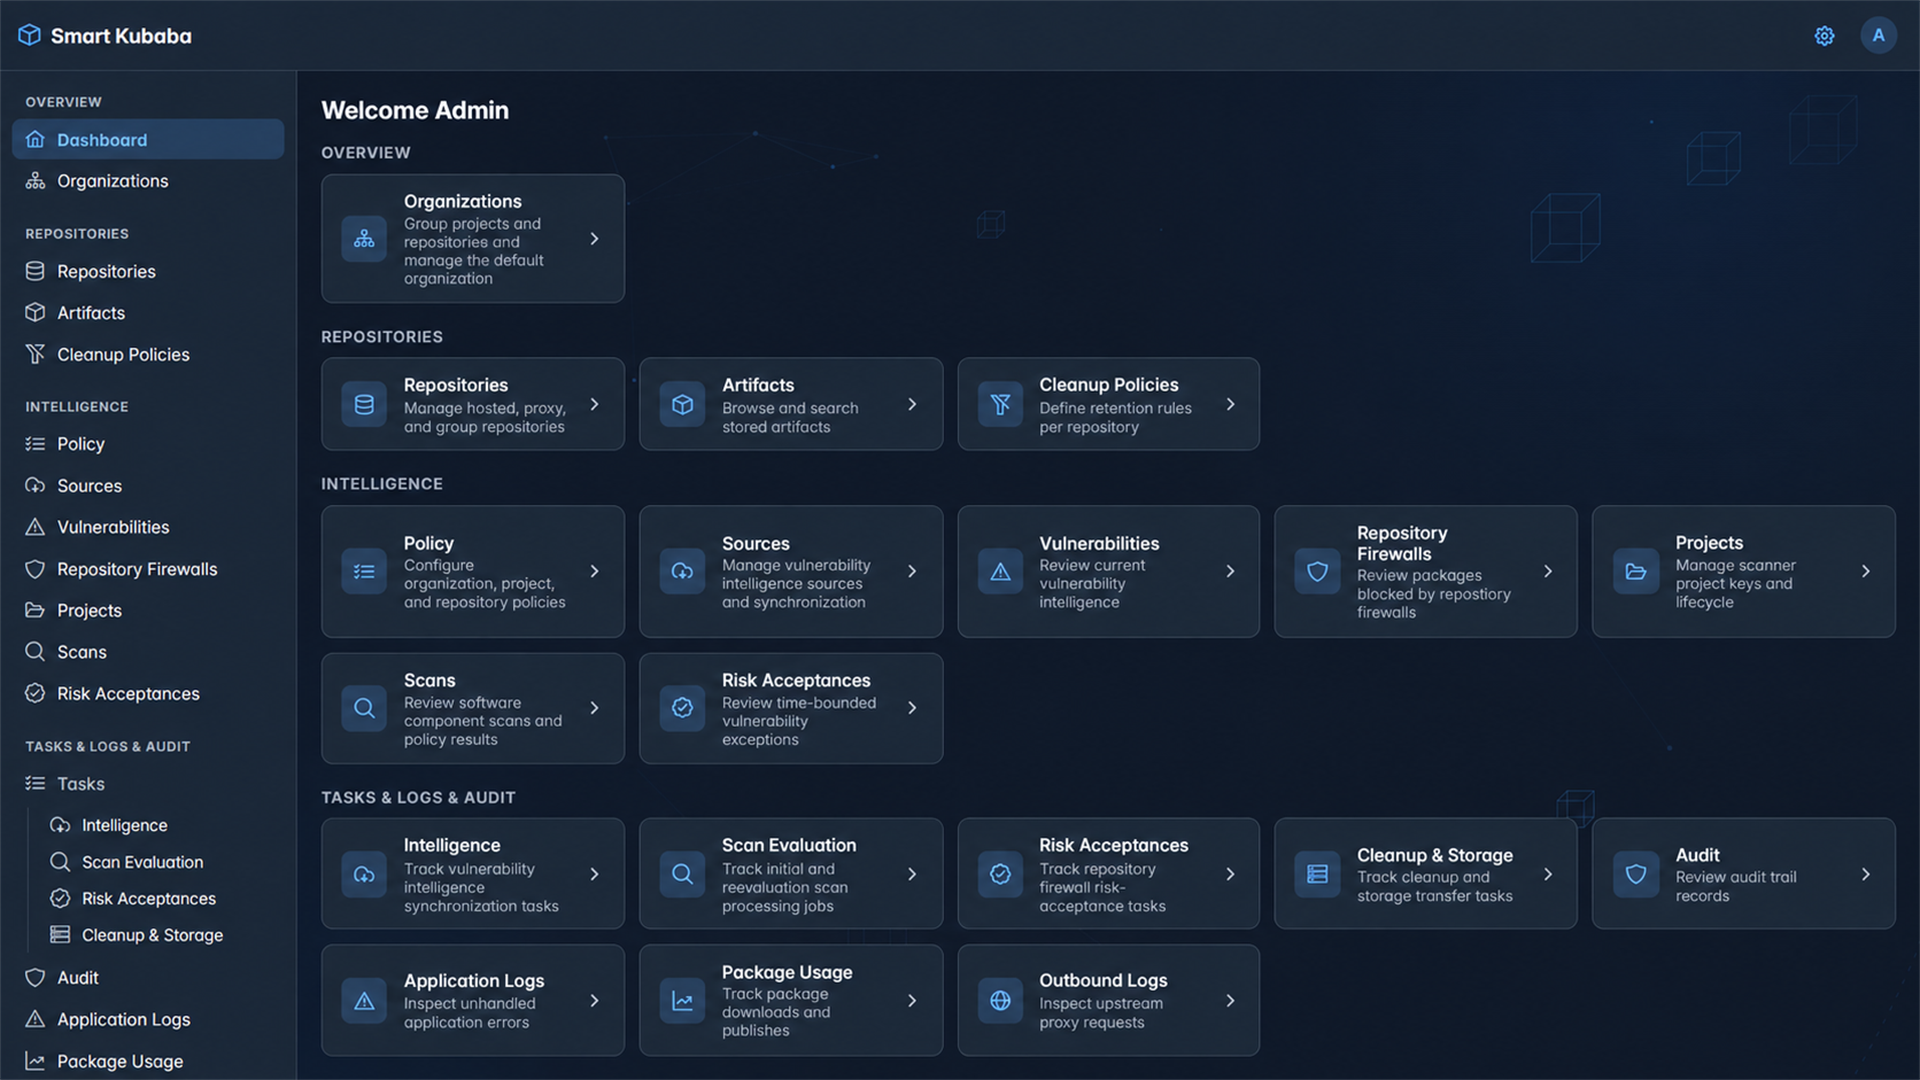This screenshot has height=1080, width=1920.
Task: Expand the Organizations card chevron arrow
Action: [x=594, y=239]
